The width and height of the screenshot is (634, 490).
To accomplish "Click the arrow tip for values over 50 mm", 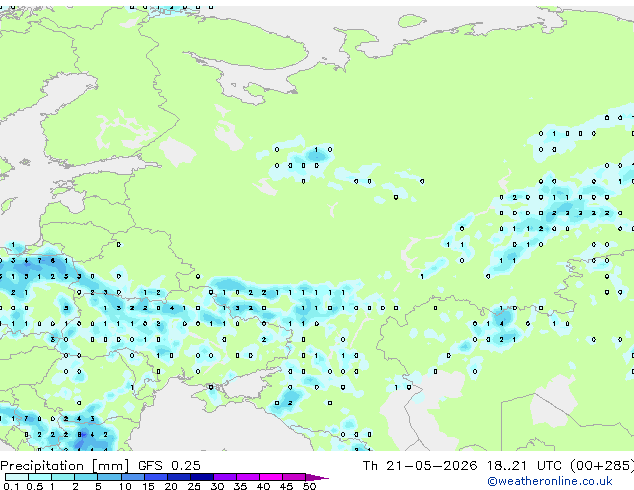I will tap(317, 477).
